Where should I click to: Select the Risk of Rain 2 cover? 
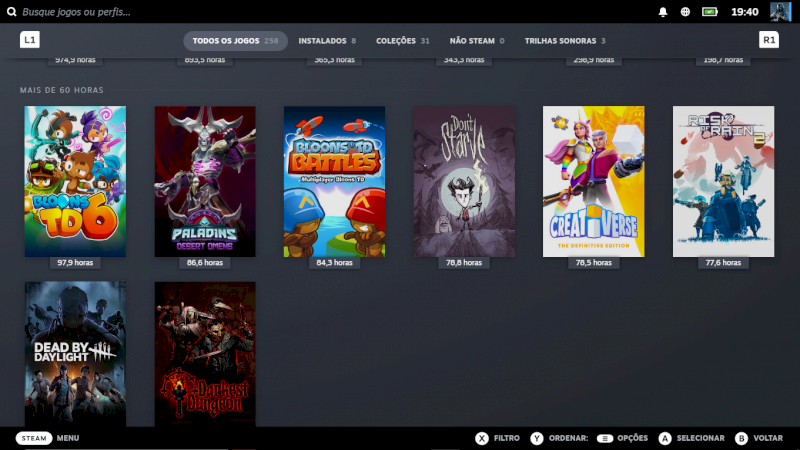click(723, 181)
